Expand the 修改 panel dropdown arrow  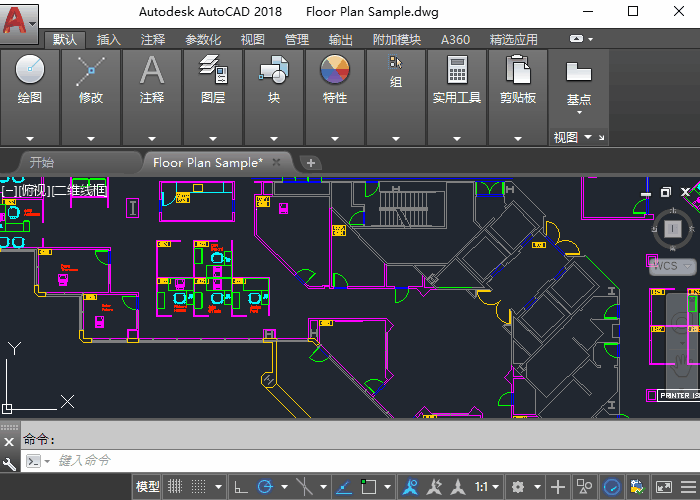click(91, 139)
